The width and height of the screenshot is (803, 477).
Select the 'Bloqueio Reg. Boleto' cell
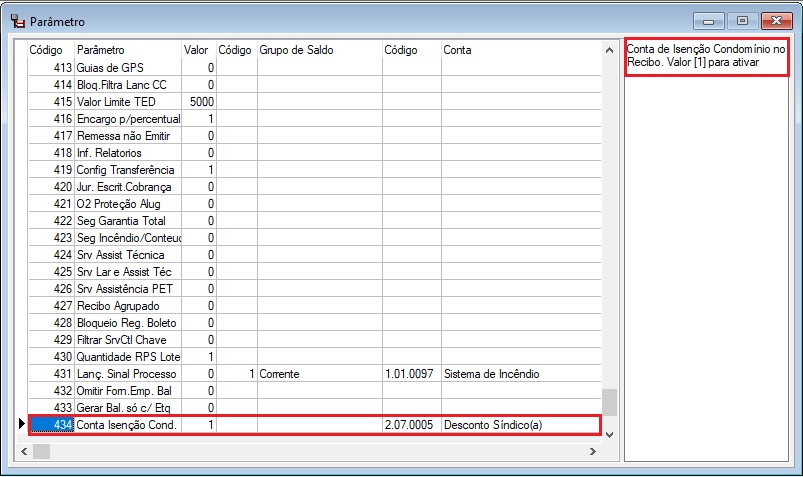[x=128, y=323]
